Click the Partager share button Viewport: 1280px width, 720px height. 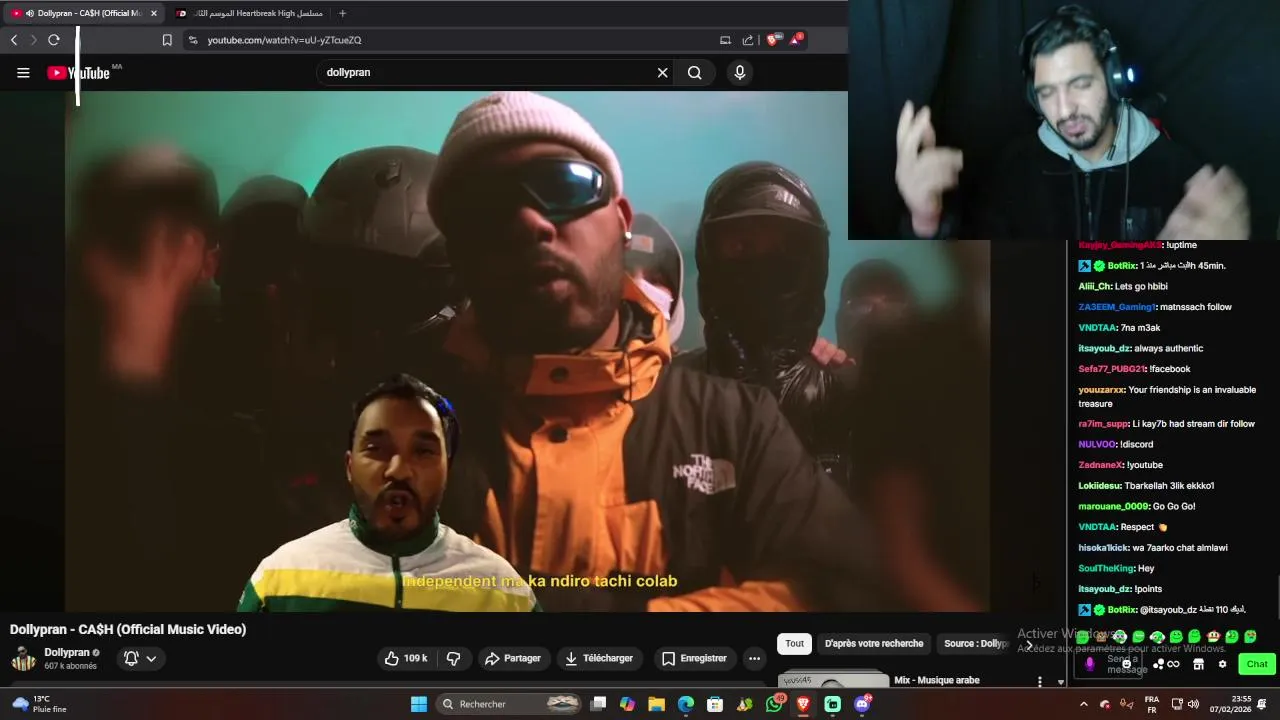click(x=512, y=658)
